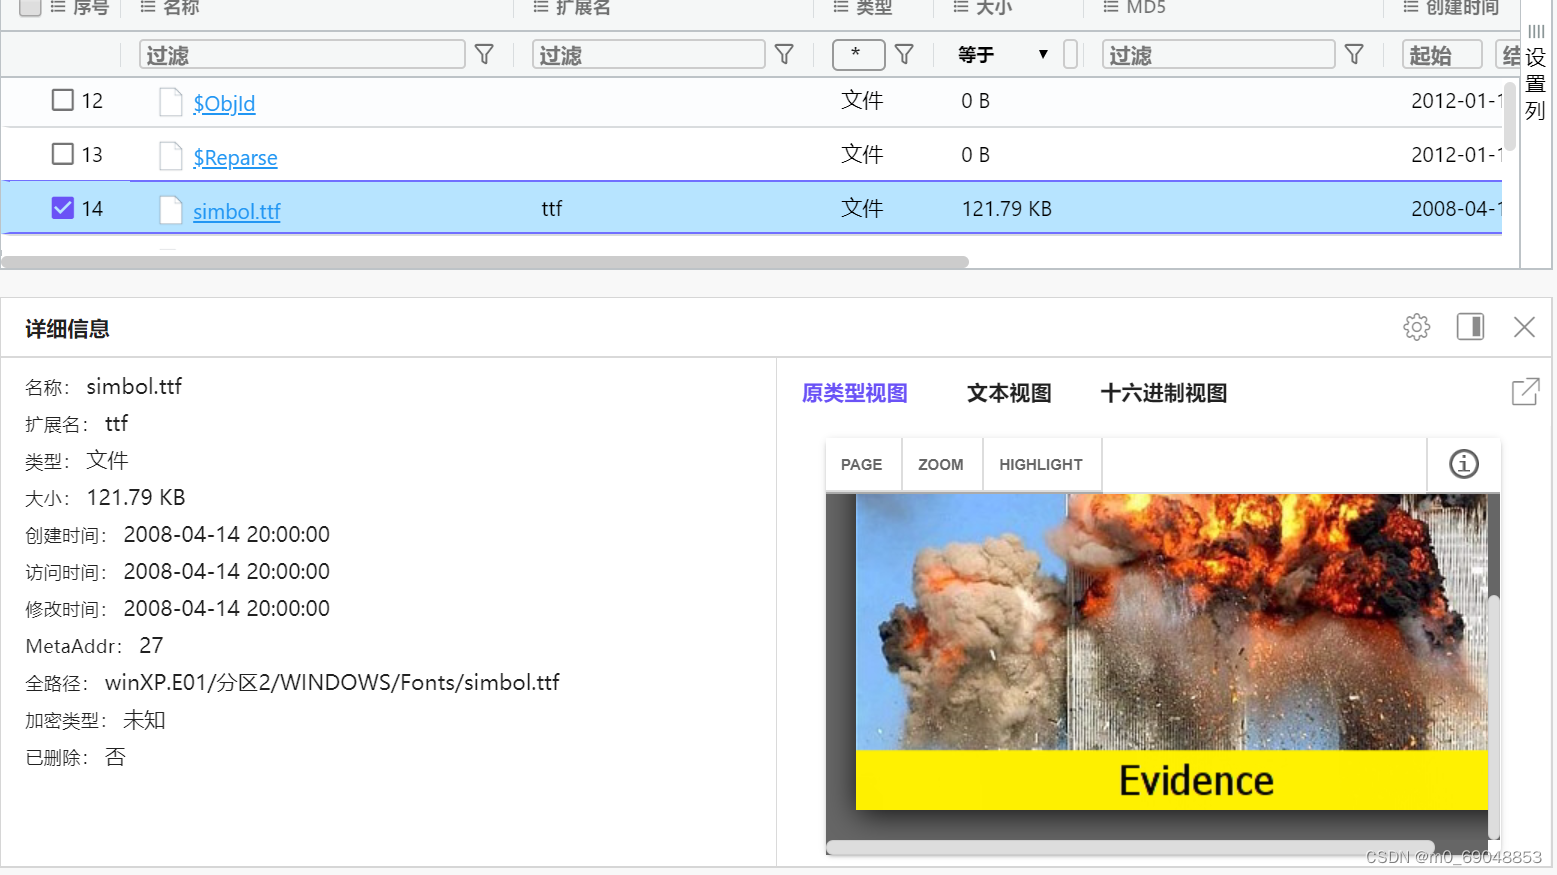Click the extension filter input field
This screenshot has width=1557, height=875.
coord(649,54)
